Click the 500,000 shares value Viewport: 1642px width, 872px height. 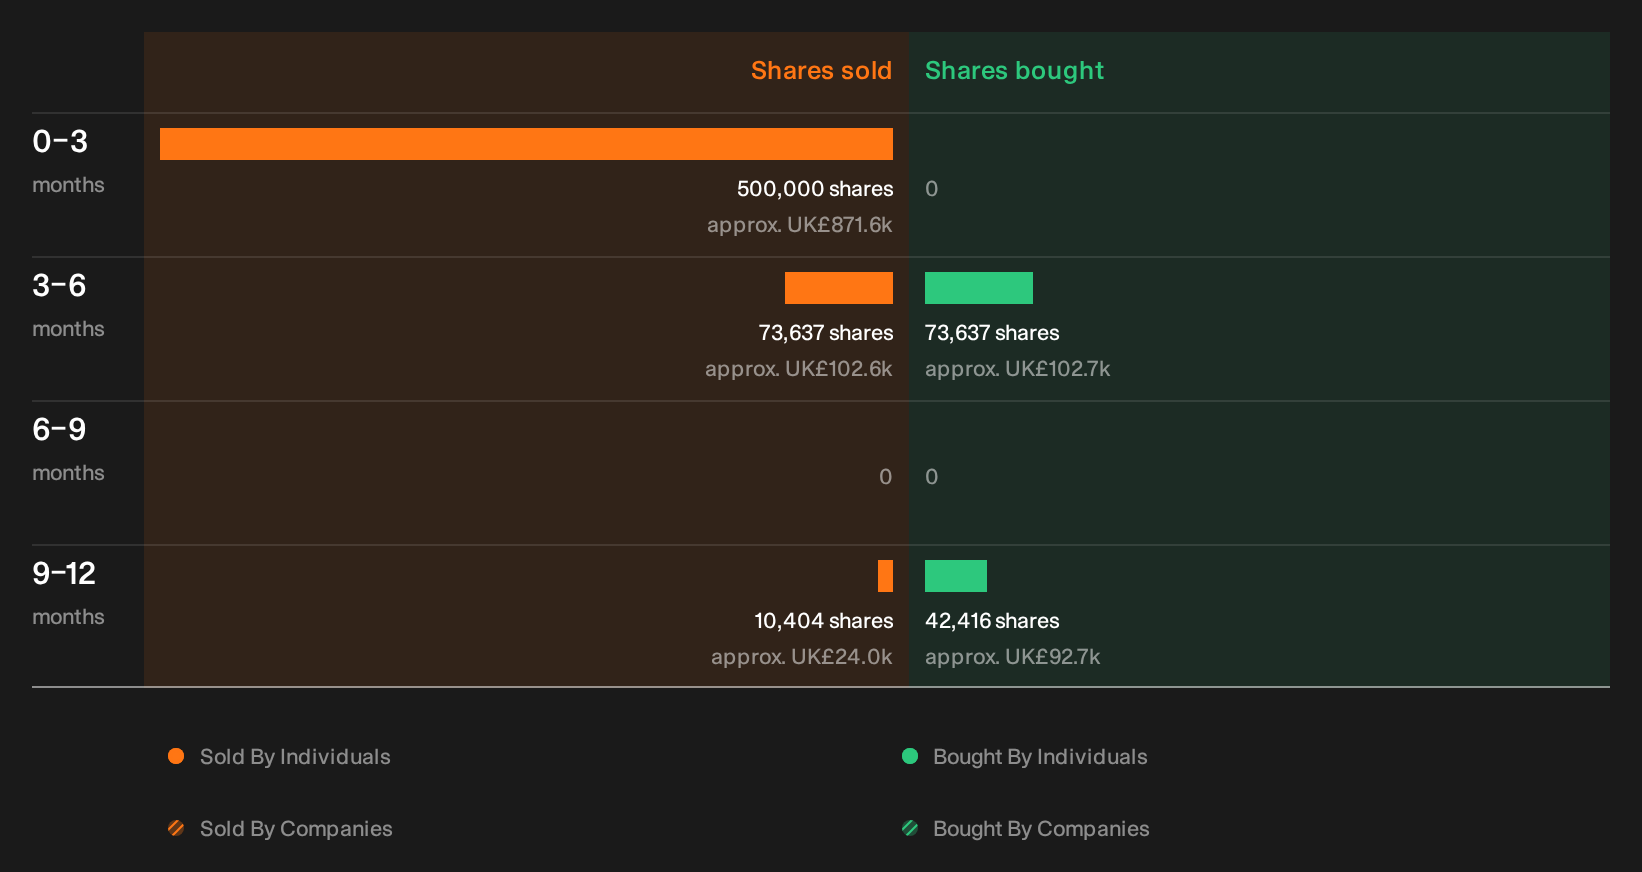coord(815,189)
